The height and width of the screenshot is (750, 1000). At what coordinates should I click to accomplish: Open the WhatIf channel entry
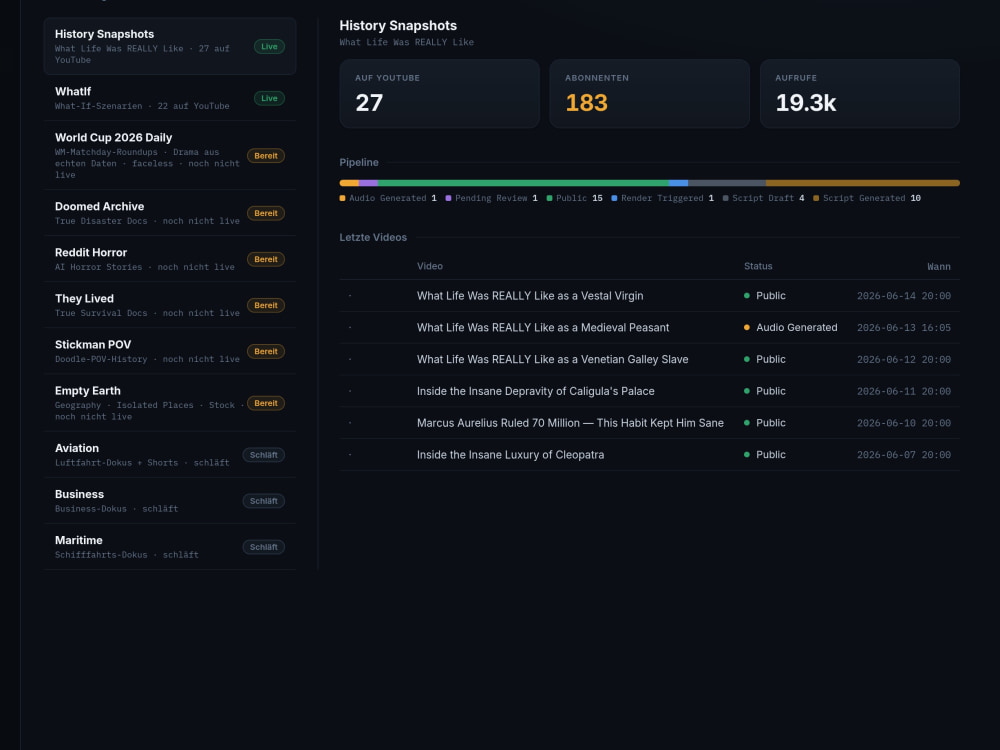point(170,98)
